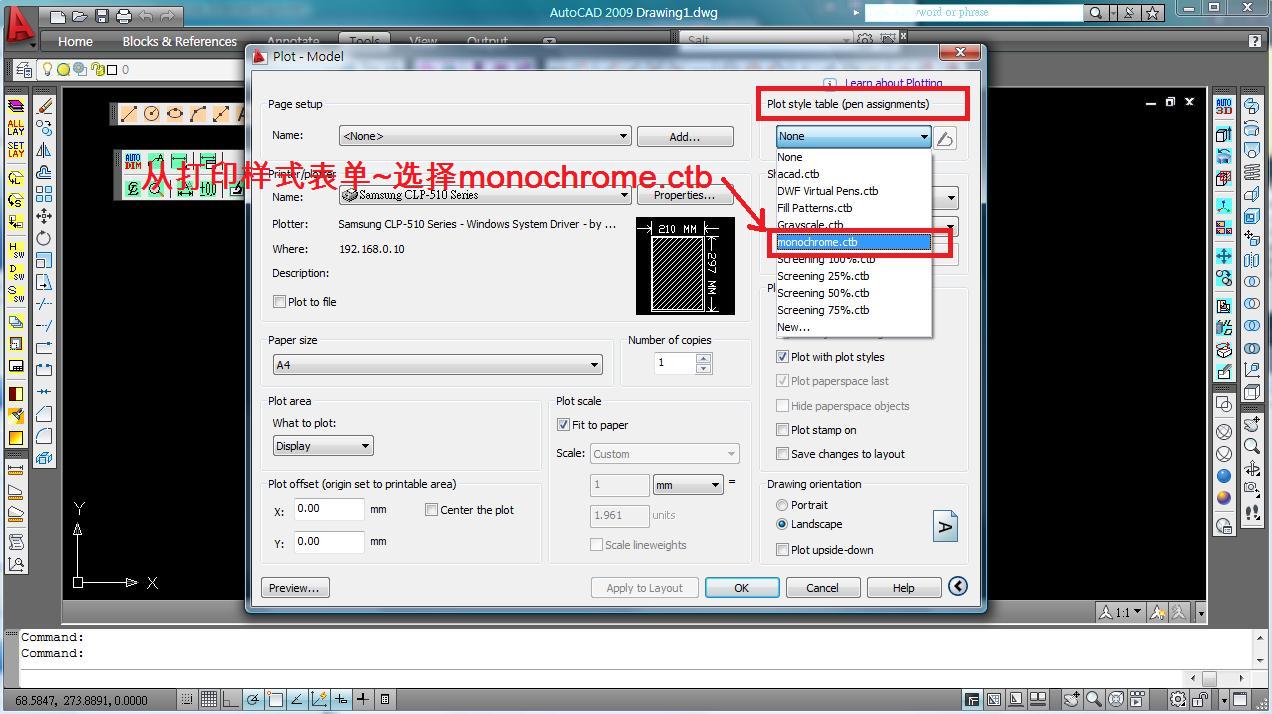Toggle Dynamic UCS in status bar

(319, 699)
